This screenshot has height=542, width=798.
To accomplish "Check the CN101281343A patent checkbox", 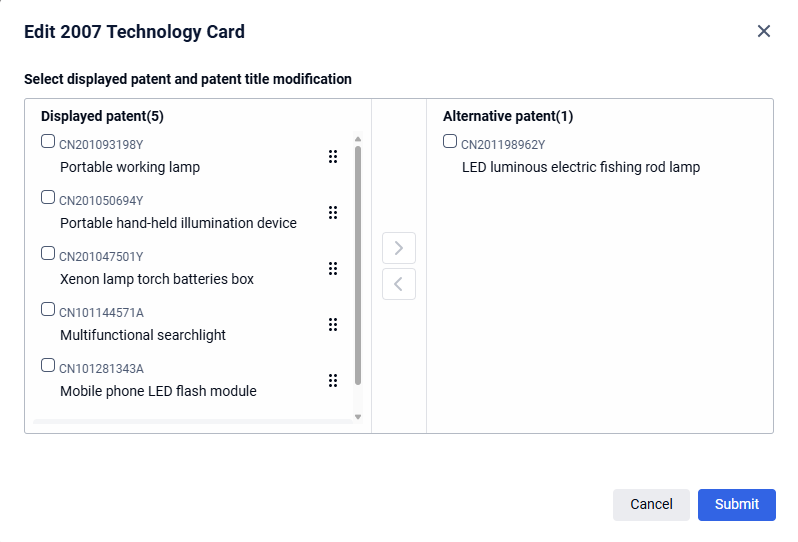I will (x=48, y=366).
